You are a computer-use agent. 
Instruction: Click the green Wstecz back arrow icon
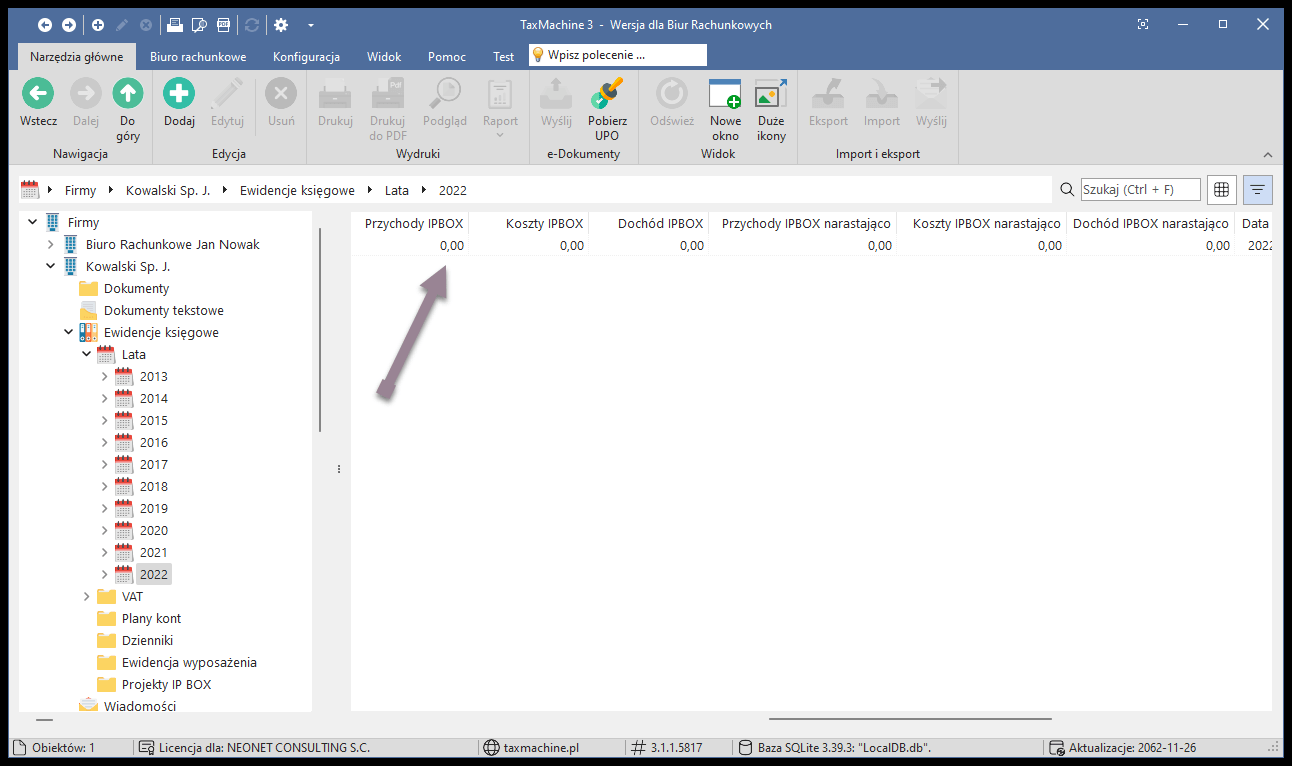(x=38, y=95)
